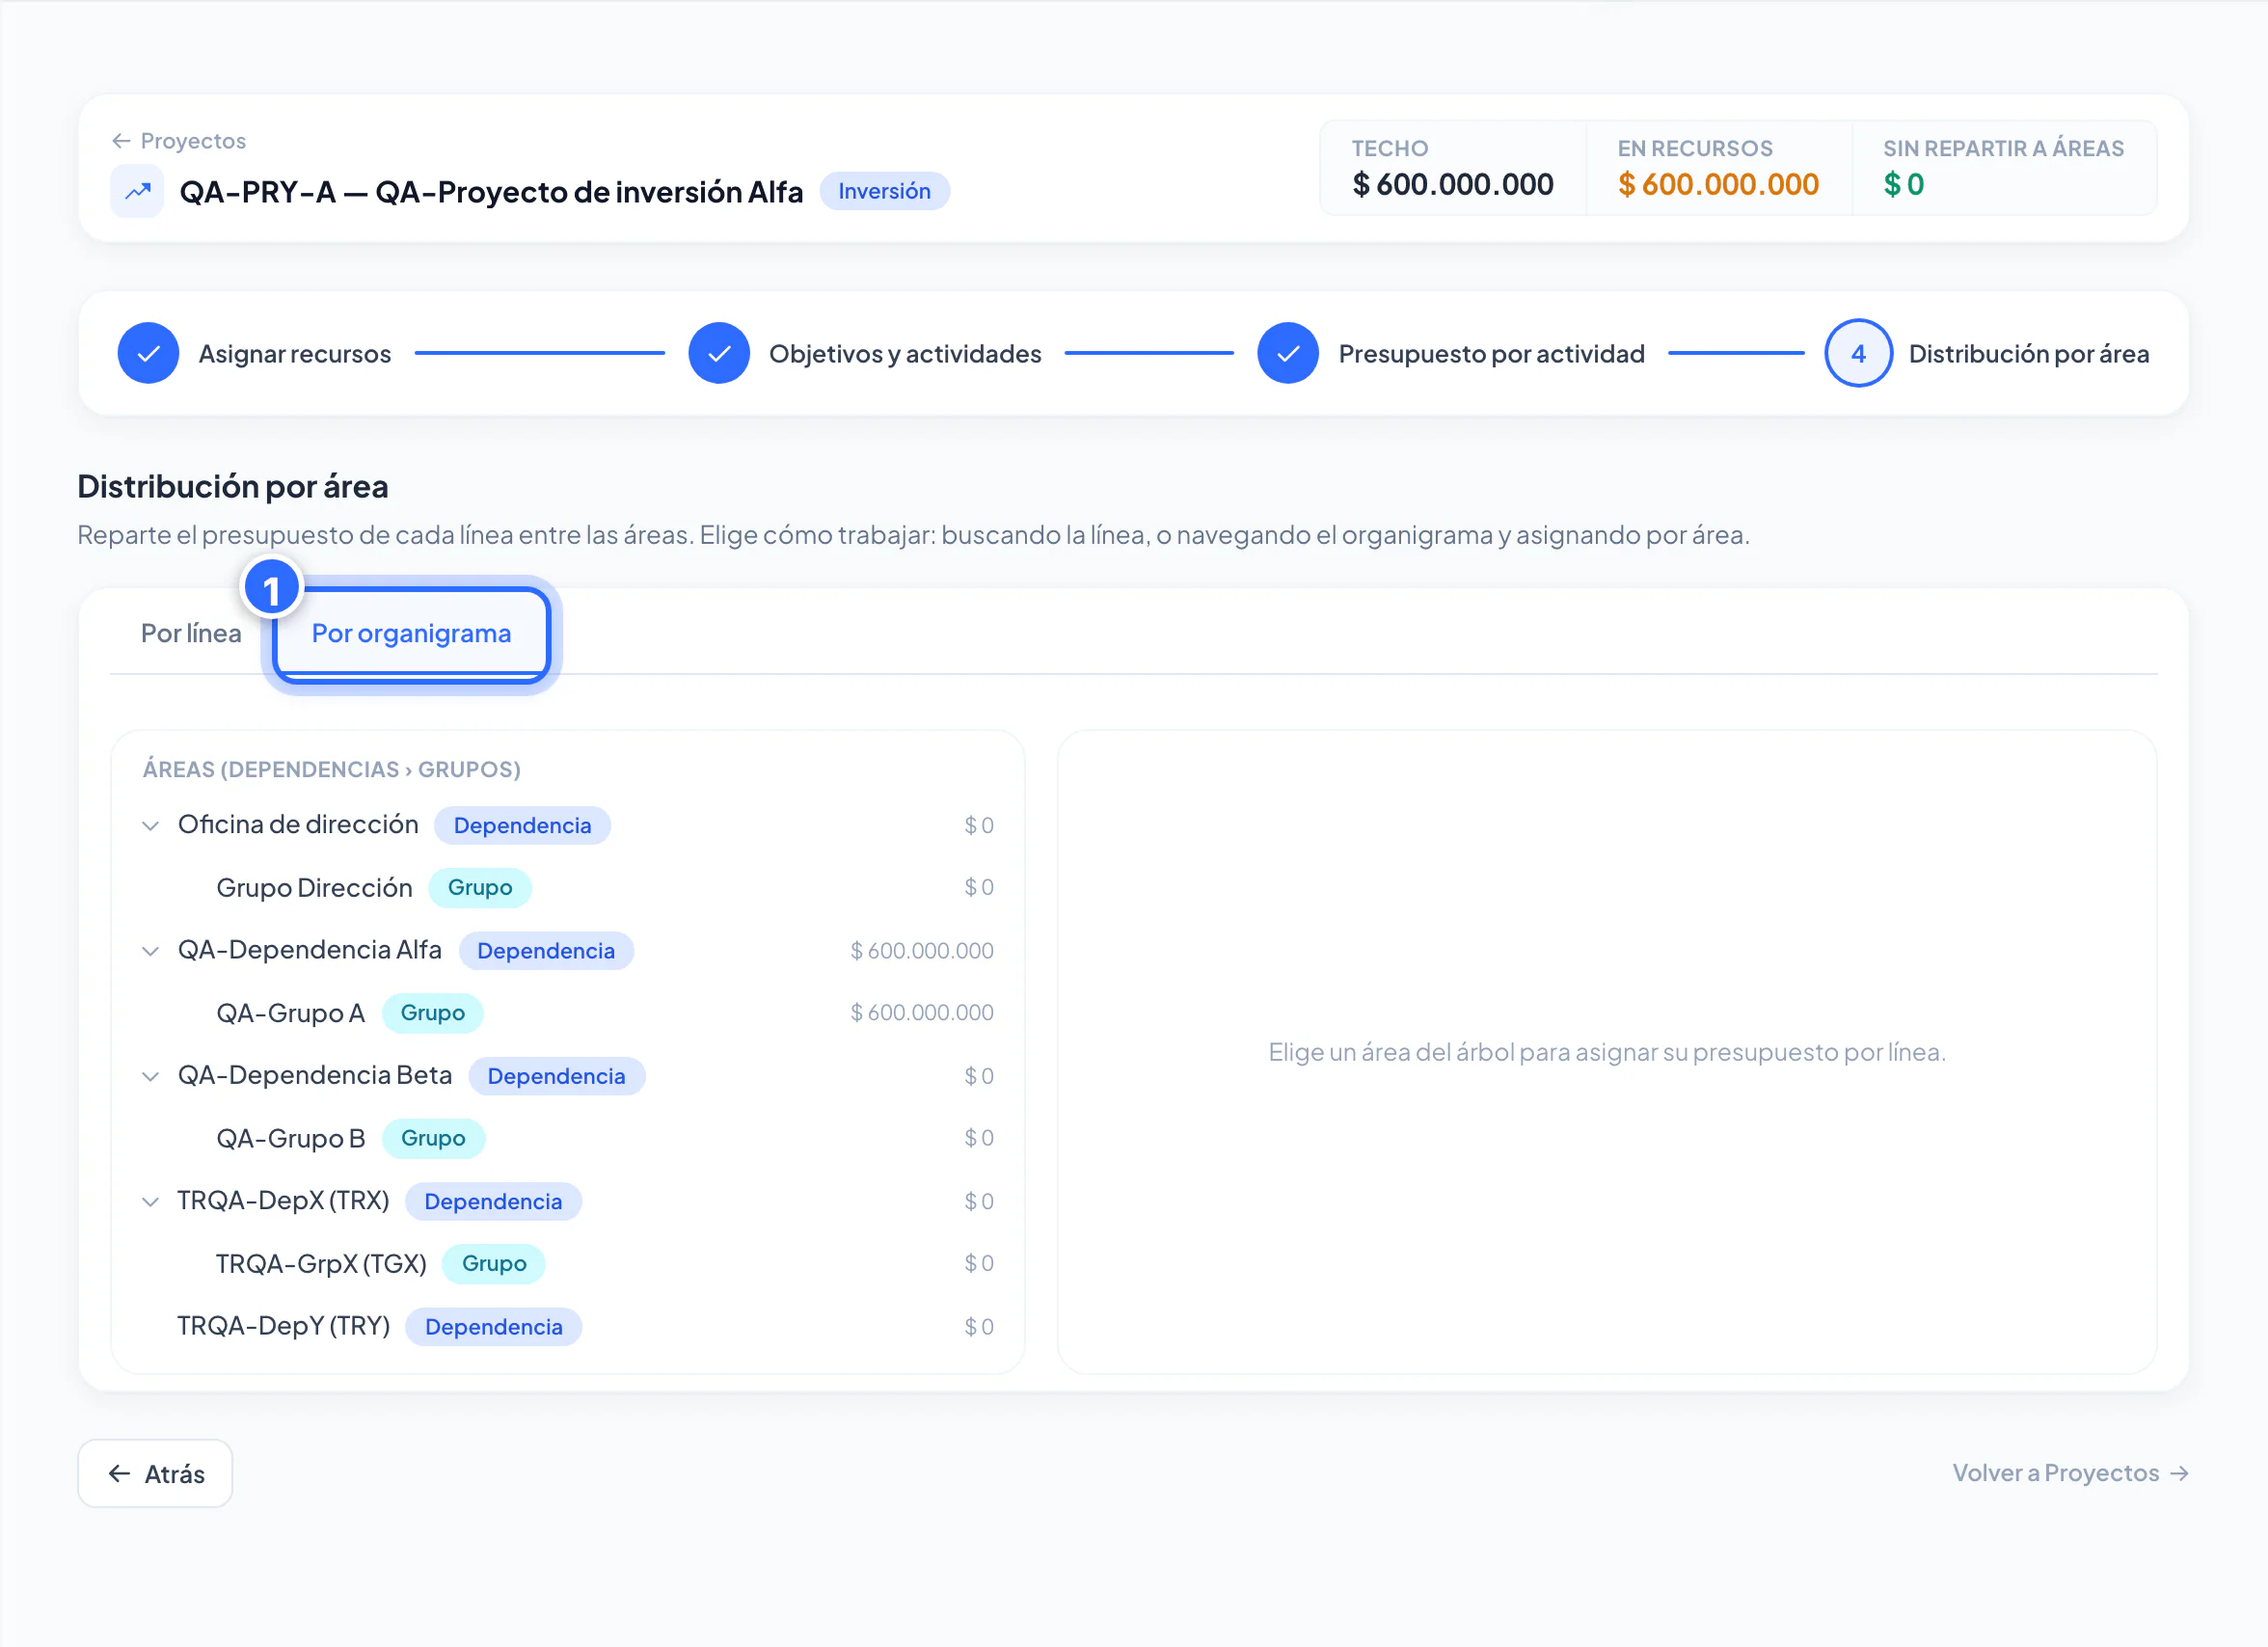Switch to the Por organigrama tab
This screenshot has width=2268, height=1647.
click(x=411, y=634)
